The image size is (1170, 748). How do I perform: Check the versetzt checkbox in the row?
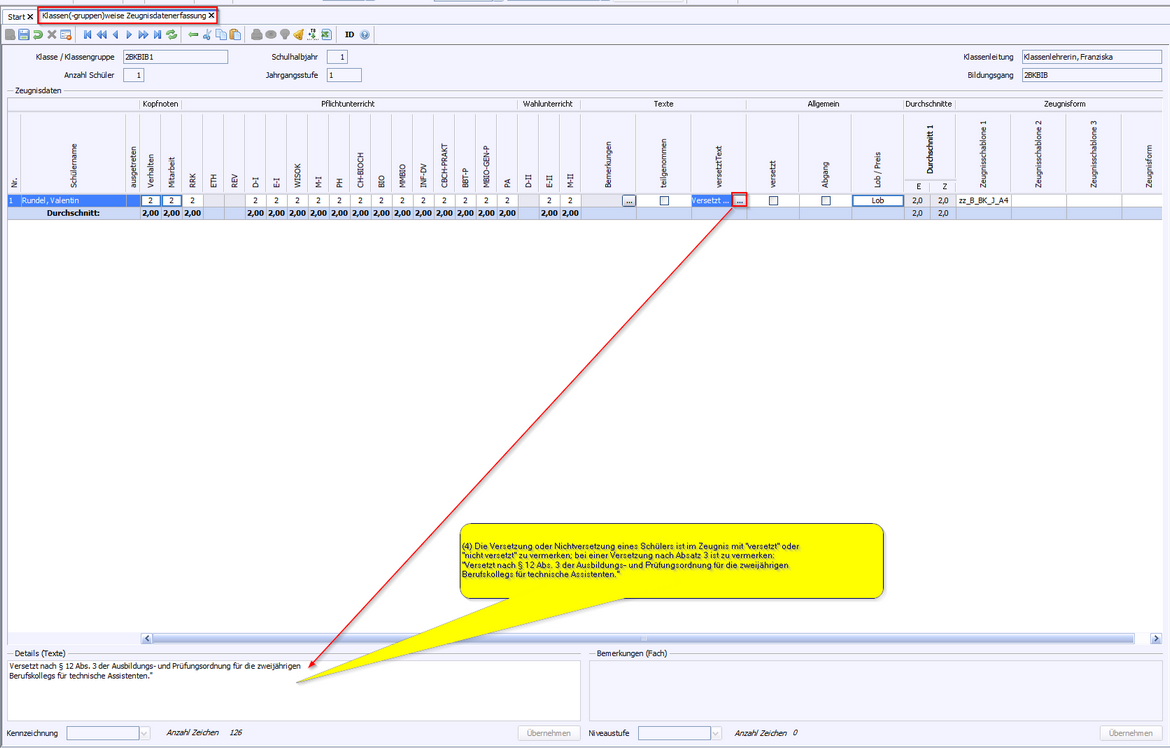(x=773, y=201)
